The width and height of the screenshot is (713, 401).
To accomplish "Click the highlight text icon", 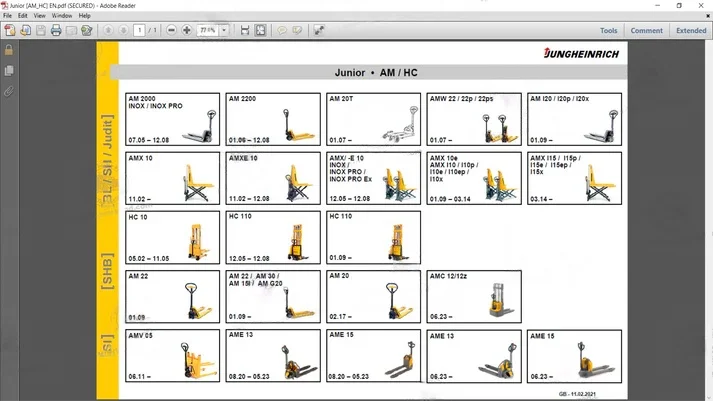I will tap(297, 30).
